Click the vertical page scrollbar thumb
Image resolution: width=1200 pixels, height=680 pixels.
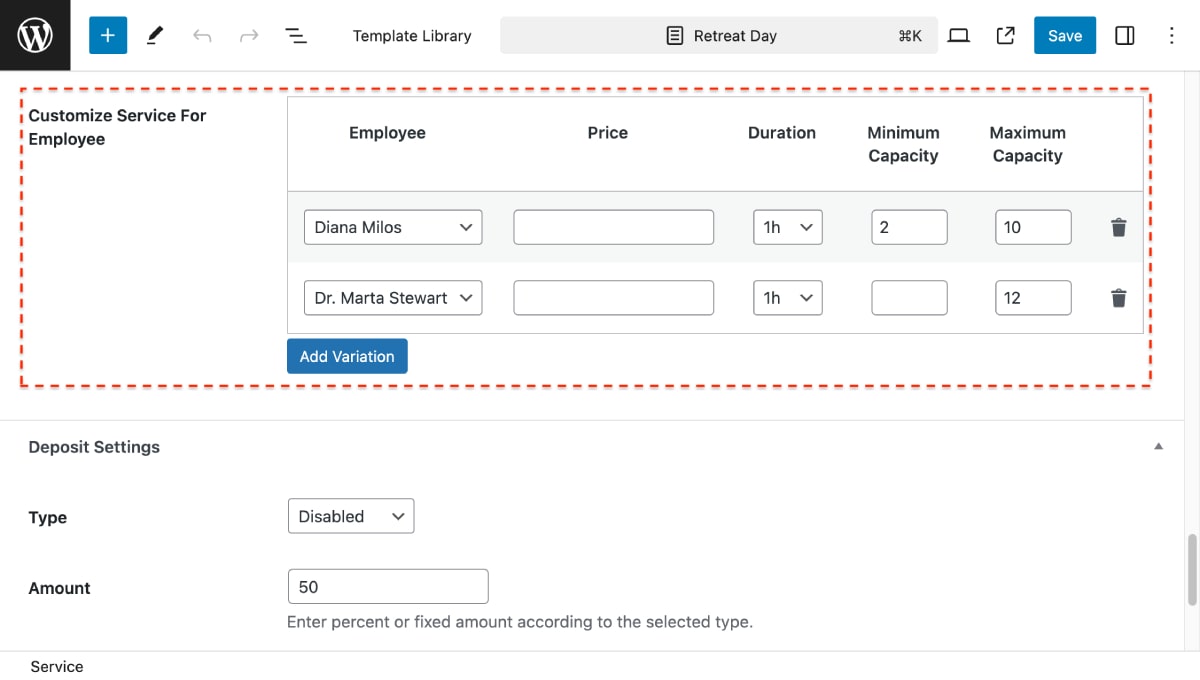point(1191,570)
